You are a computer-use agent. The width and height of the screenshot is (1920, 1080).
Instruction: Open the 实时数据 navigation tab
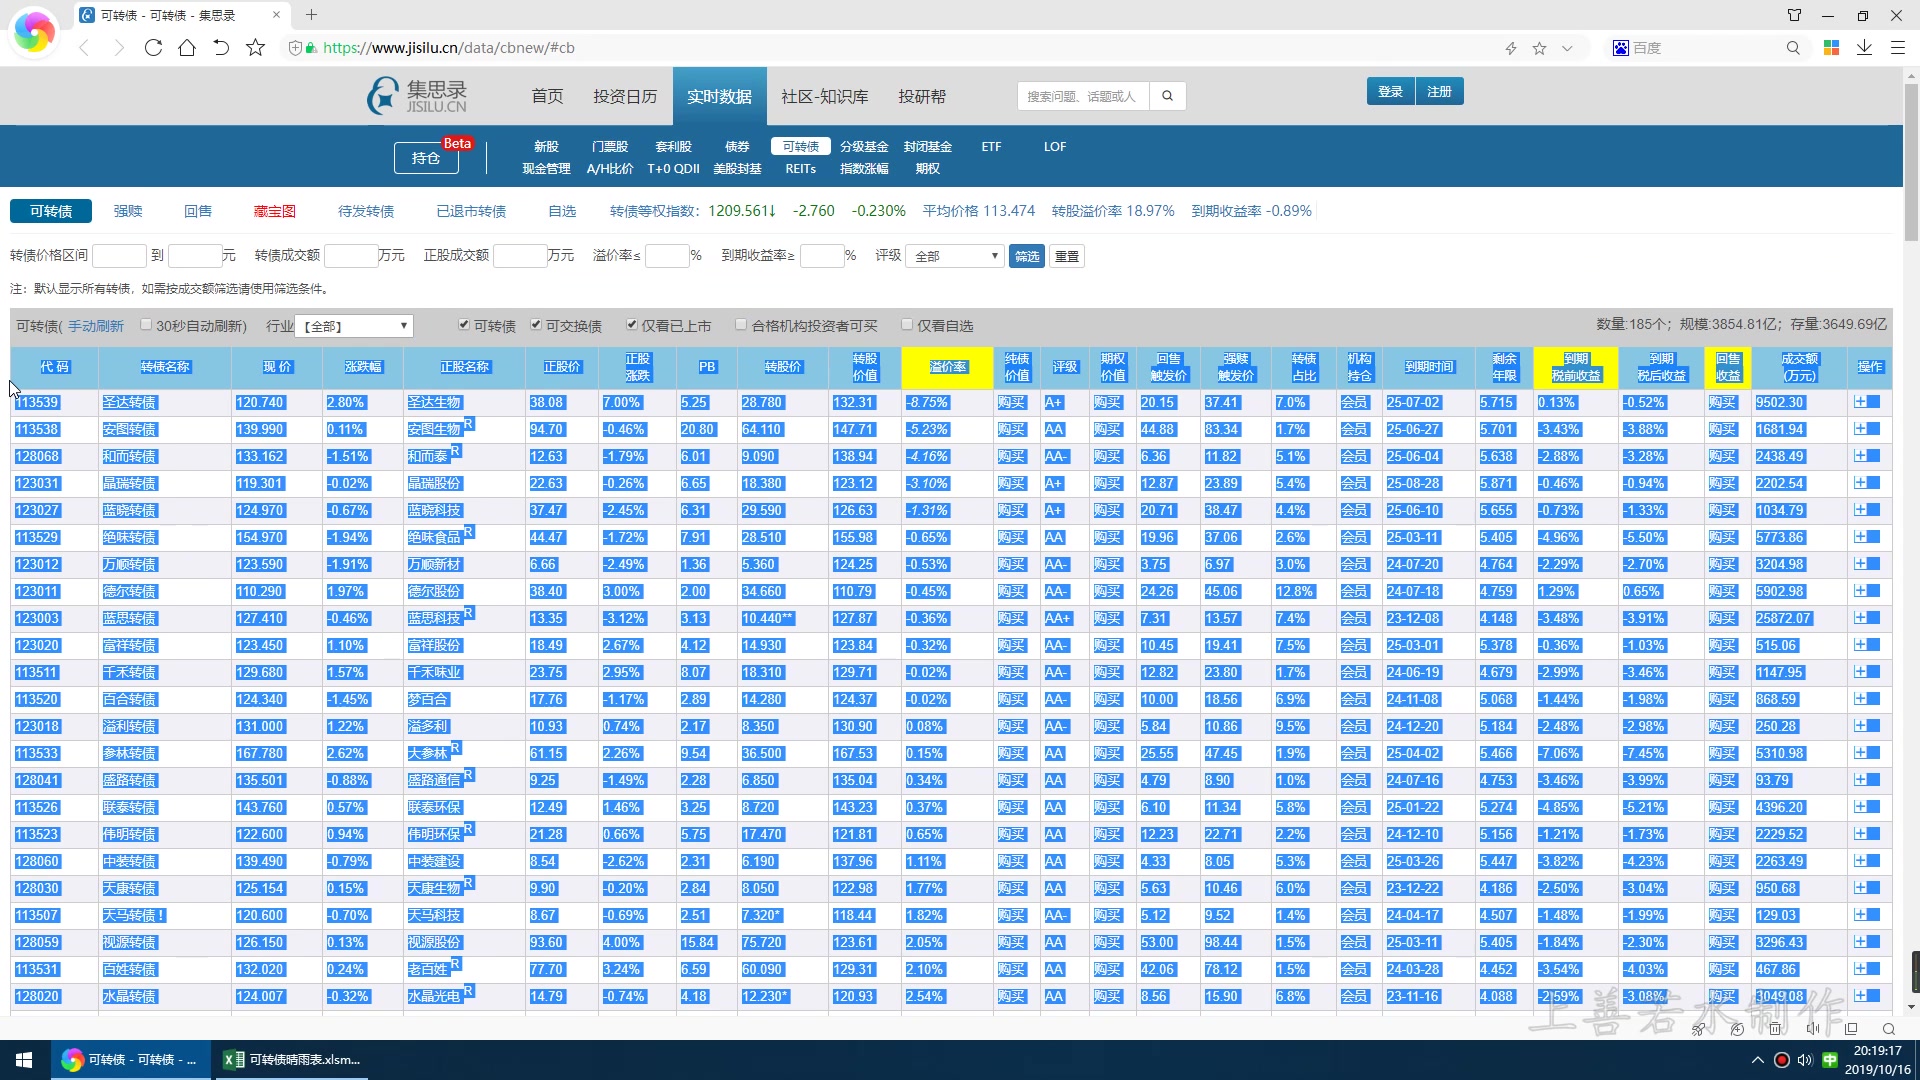(719, 96)
